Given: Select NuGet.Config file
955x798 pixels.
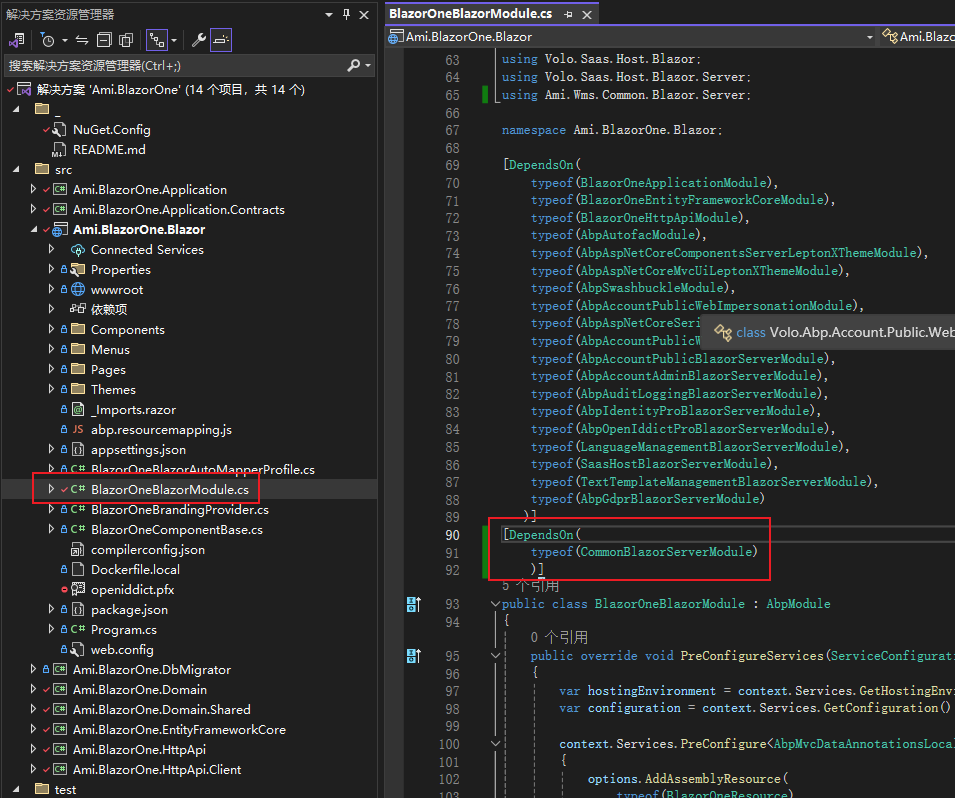Looking at the screenshot, I should coord(111,130).
